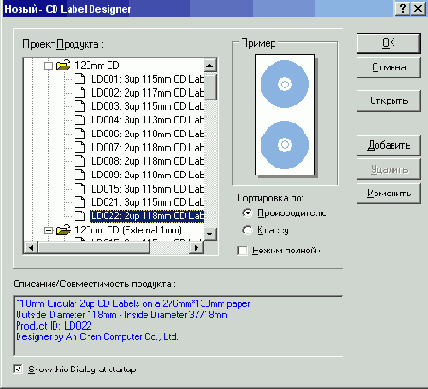Image resolution: width=428 pixels, height=389 pixels.
Task: Collapse the 120mm CD folder node
Action: click(49, 66)
